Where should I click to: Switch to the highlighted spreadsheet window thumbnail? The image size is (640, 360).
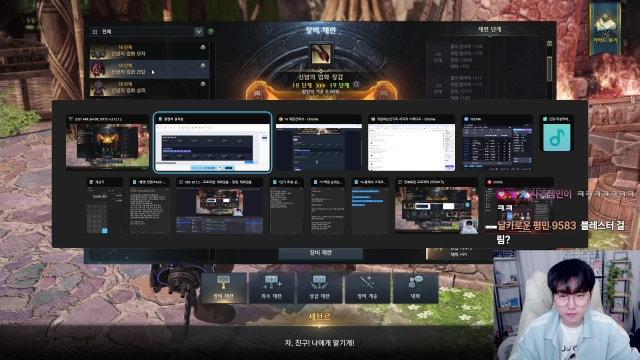(212, 142)
